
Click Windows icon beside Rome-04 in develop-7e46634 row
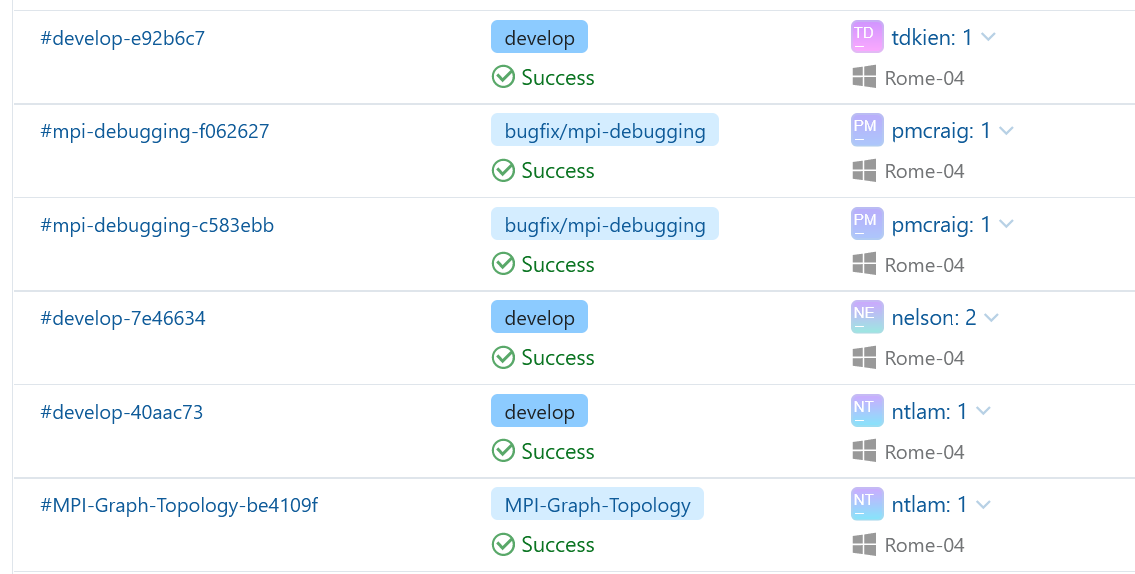point(864,357)
